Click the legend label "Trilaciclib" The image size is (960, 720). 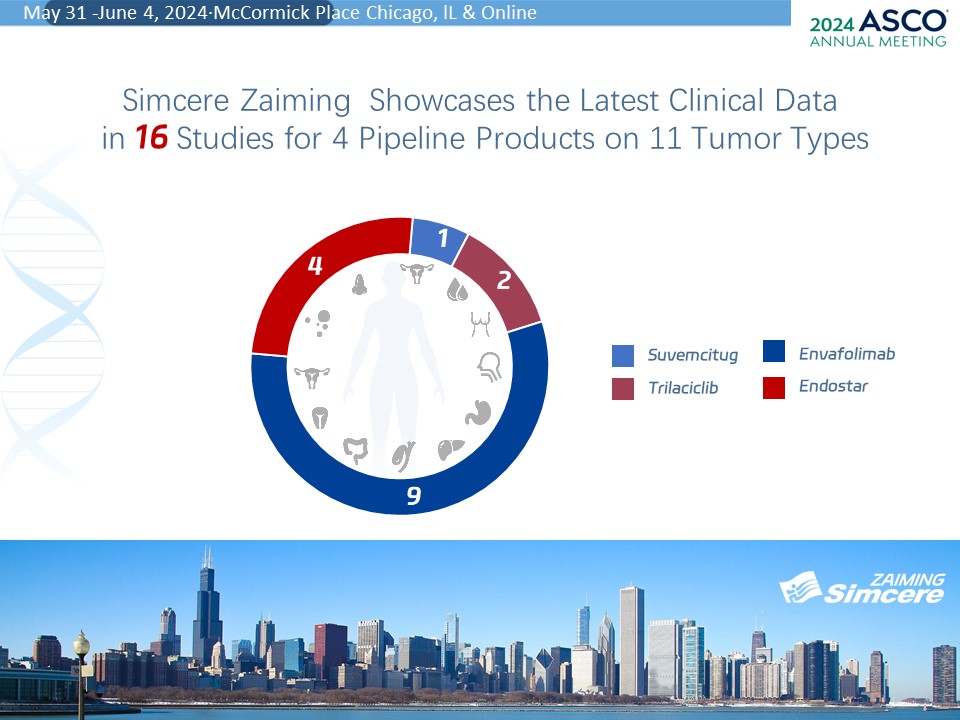click(x=683, y=388)
